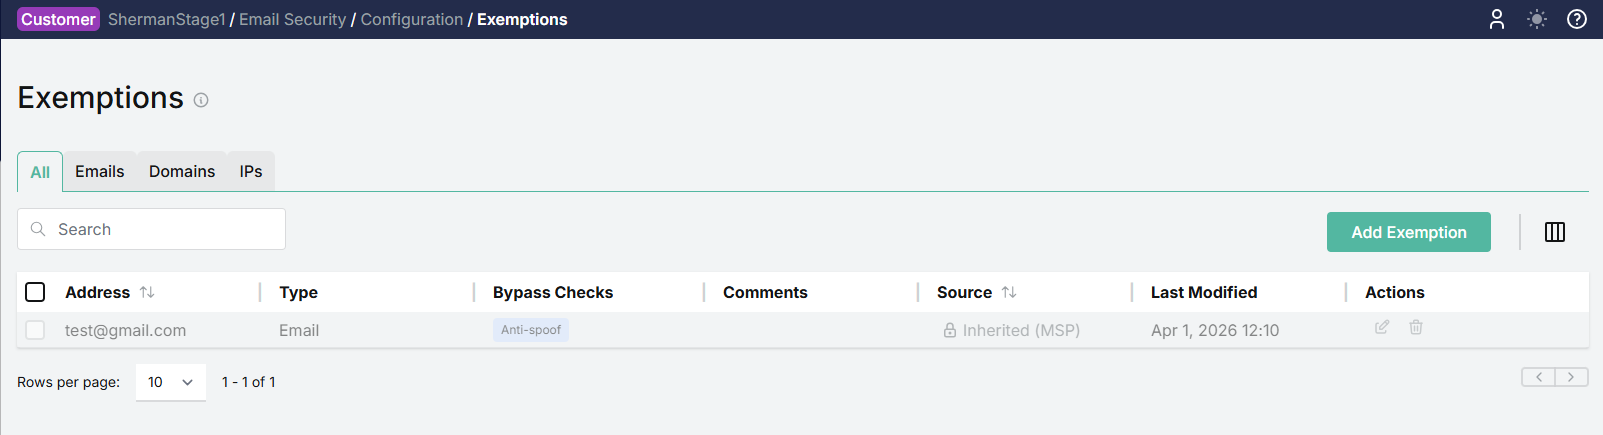Sort the table by Address column arrows
The image size is (1603, 435).
pos(147,292)
